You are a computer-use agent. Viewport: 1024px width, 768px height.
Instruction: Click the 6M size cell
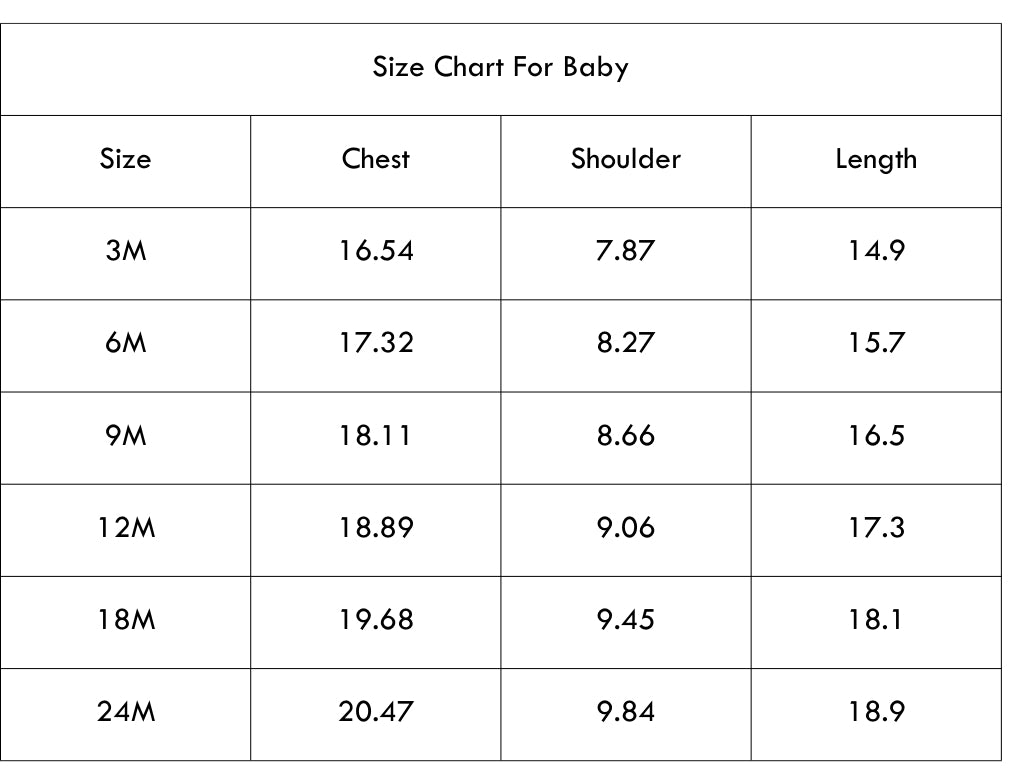pos(125,343)
